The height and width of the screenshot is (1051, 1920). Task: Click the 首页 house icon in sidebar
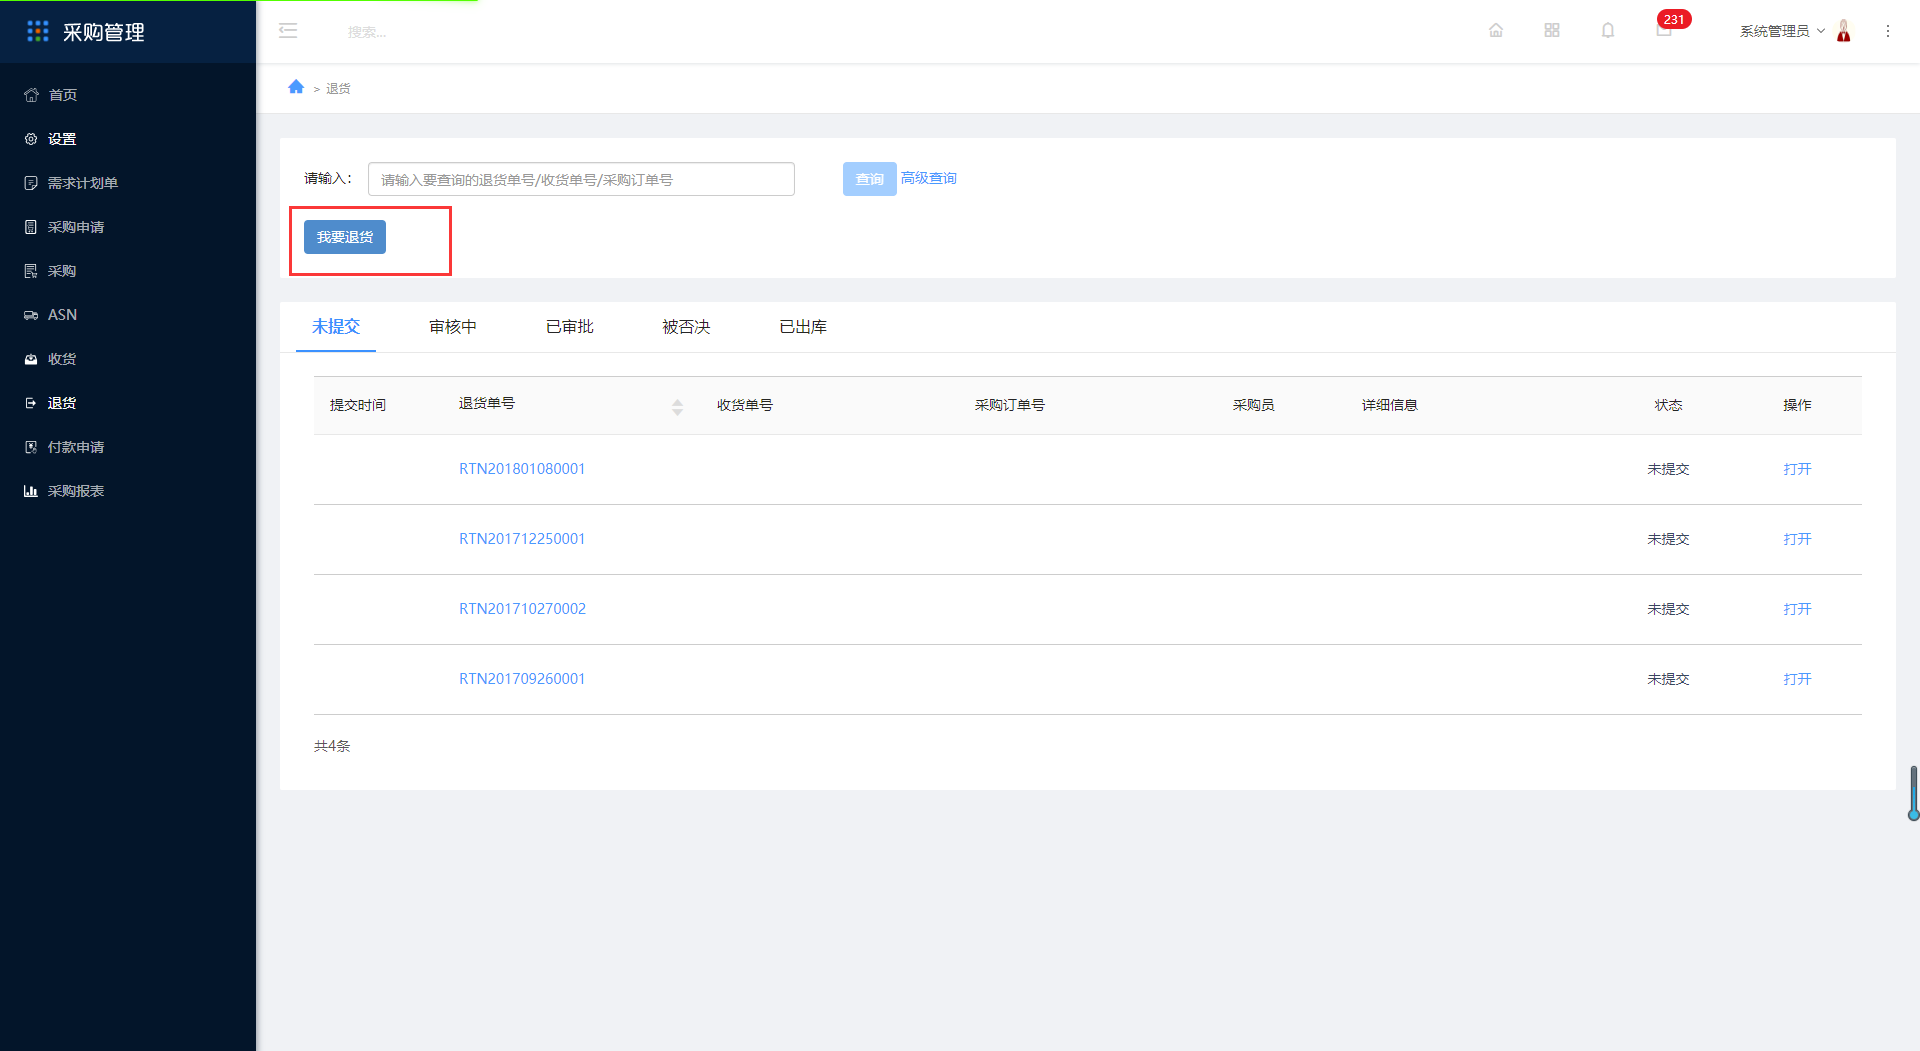(x=31, y=95)
